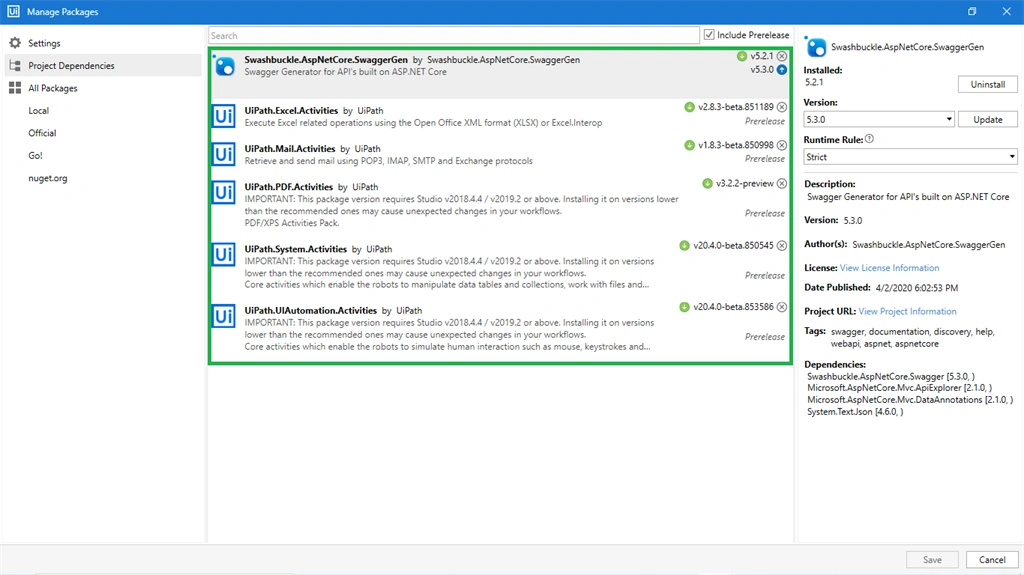Image resolution: width=1024 pixels, height=575 pixels.
Task: Select Project Dependencies section
Action: 71,65
